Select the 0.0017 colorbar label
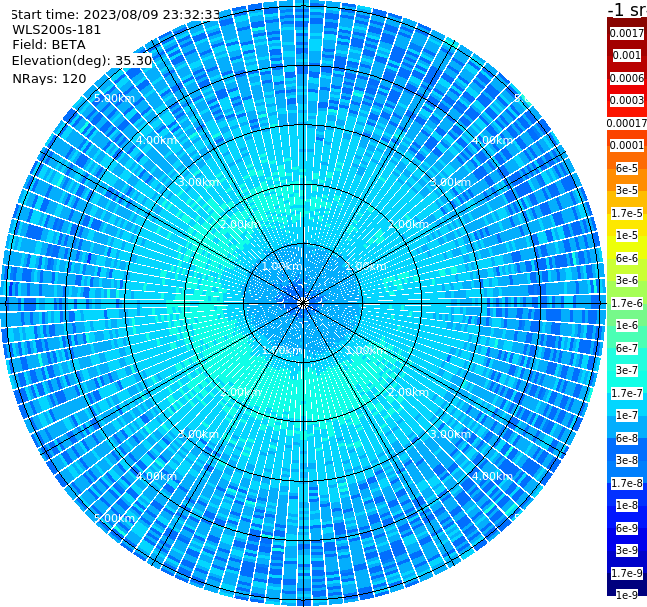Viewport: 647px width, 607px height. pyautogui.click(x=627, y=33)
